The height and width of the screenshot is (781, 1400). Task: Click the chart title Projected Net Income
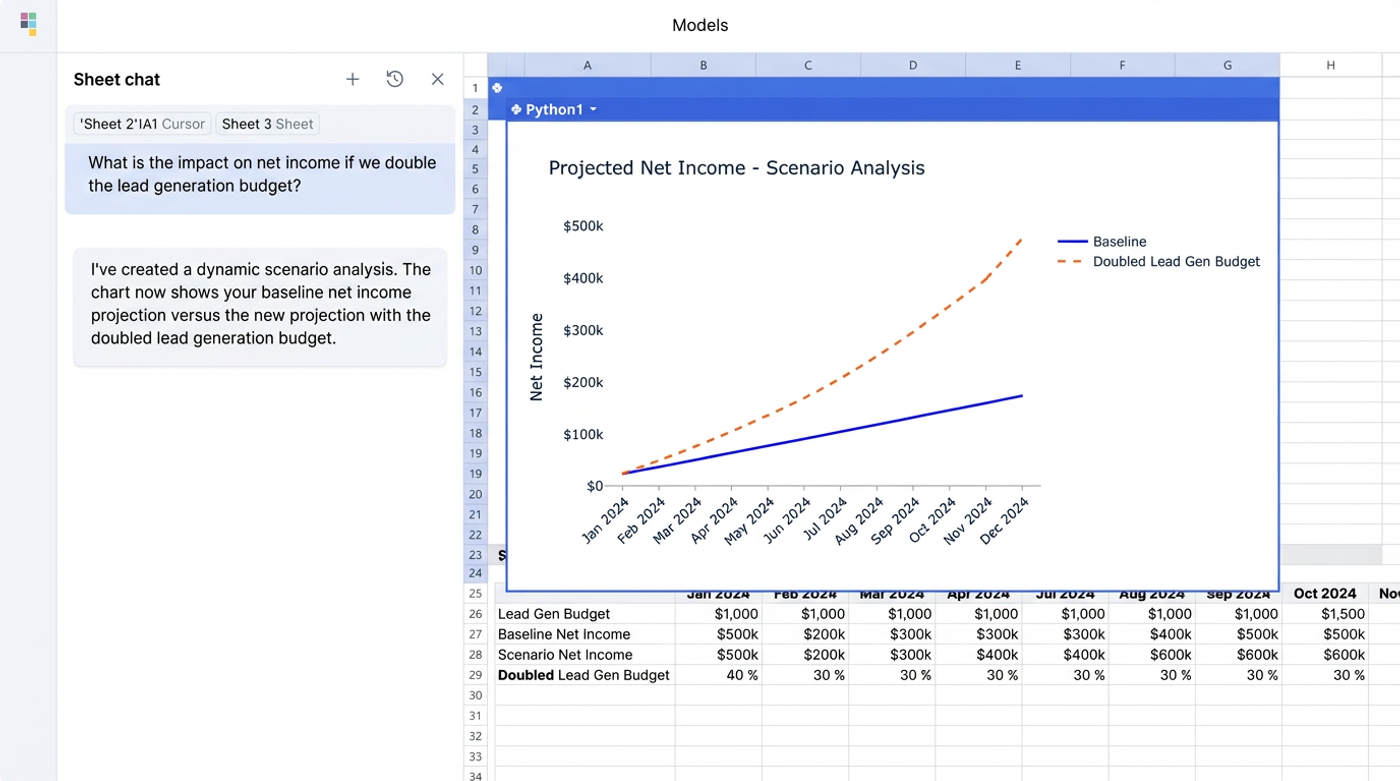(737, 168)
